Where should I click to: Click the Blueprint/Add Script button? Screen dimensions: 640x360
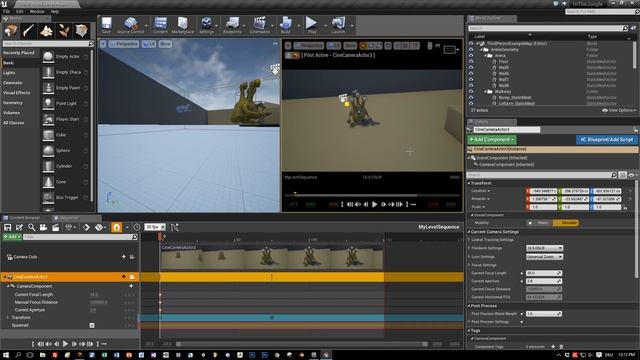coord(607,140)
